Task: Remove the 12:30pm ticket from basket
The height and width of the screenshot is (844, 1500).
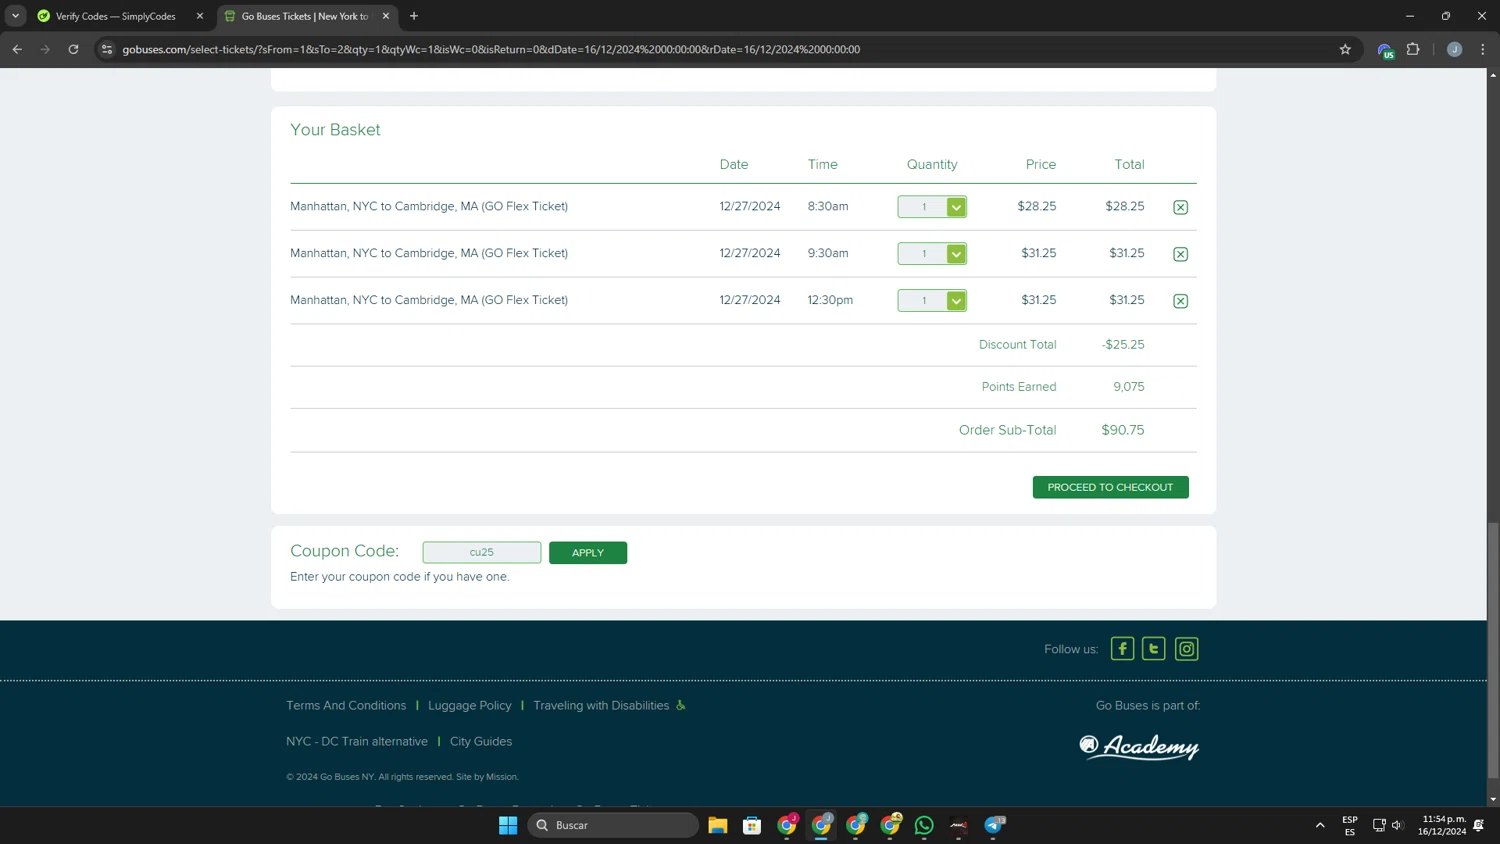Action: coord(1180,301)
